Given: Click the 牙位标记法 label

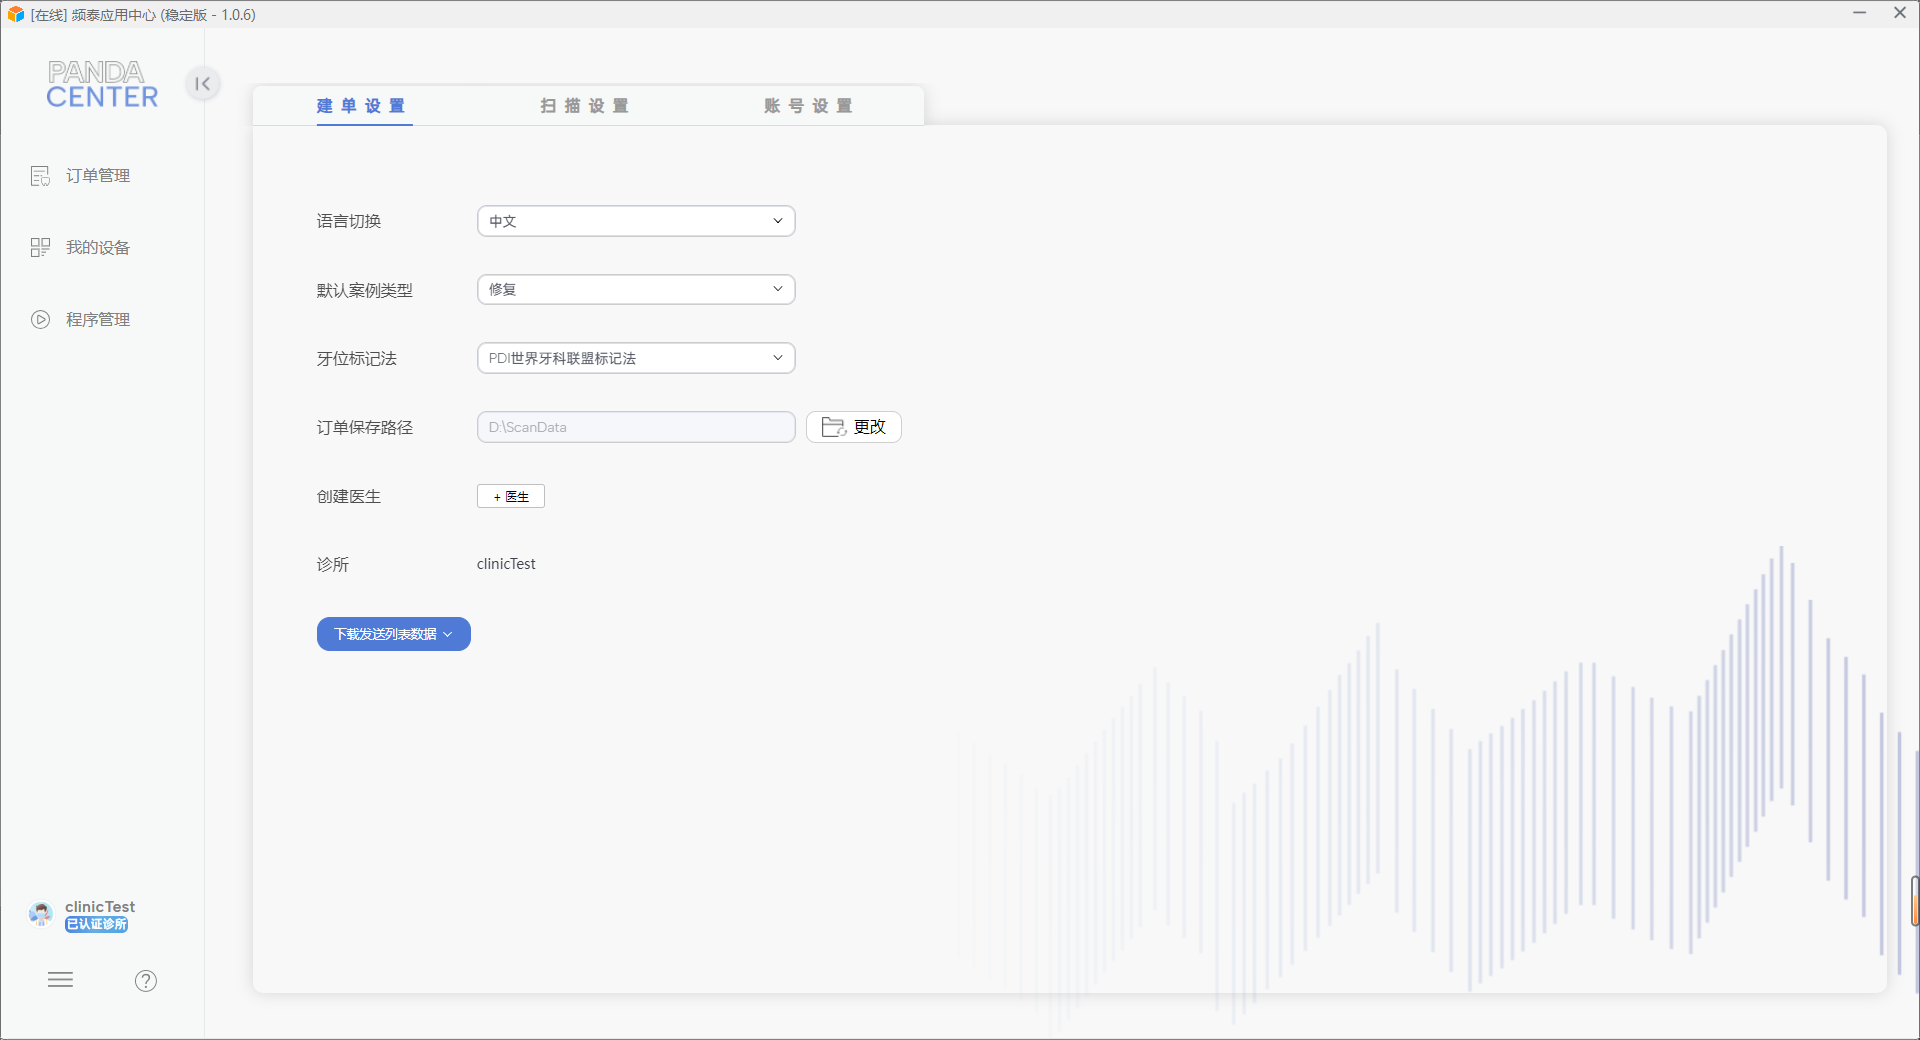Looking at the screenshot, I should [x=357, y=359].
